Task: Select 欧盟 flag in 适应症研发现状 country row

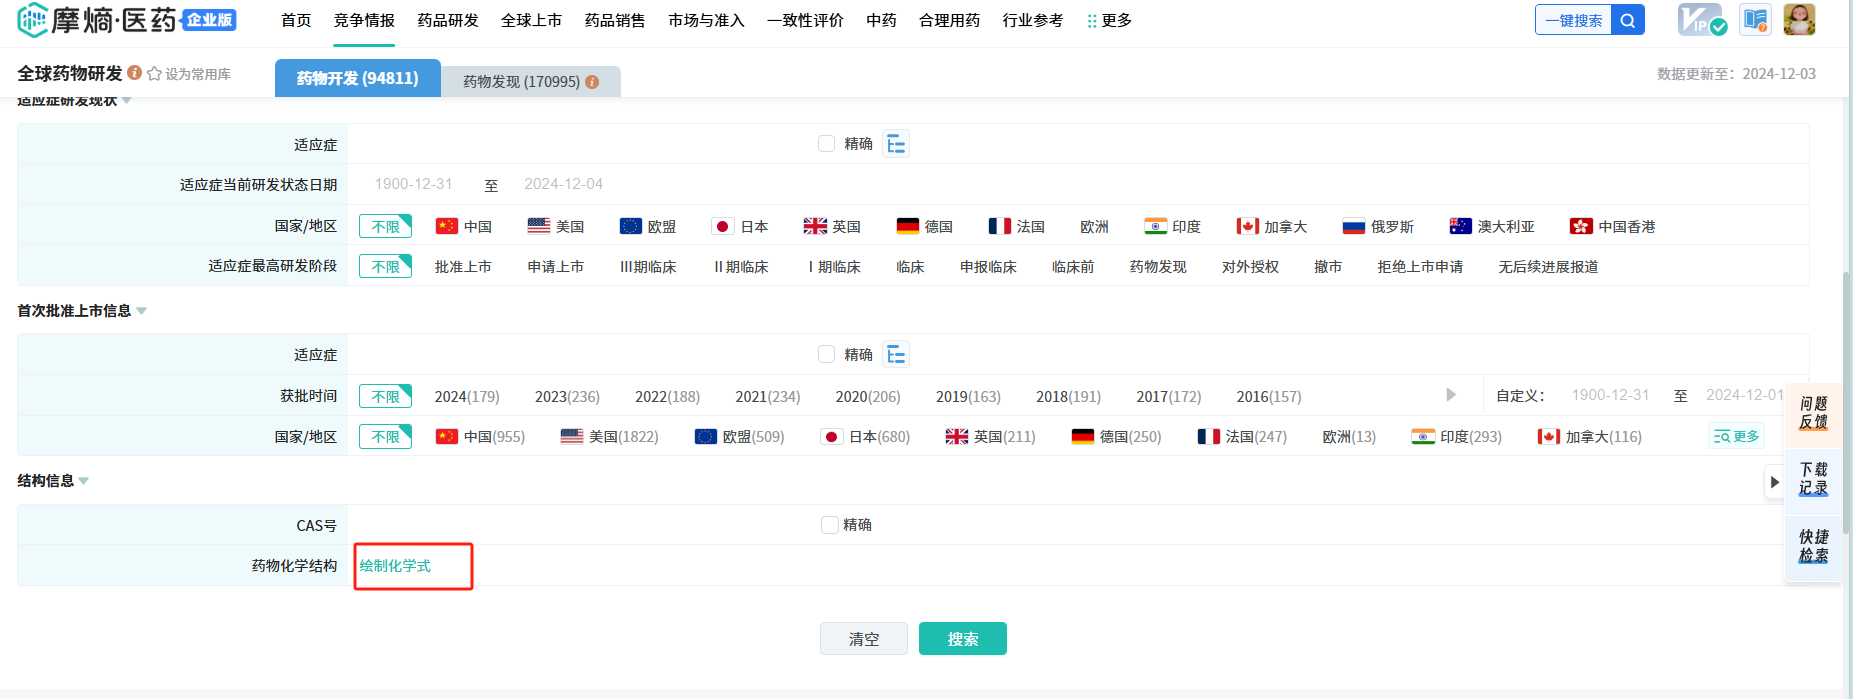Action: pyautogui.click(x=631, y=227)
